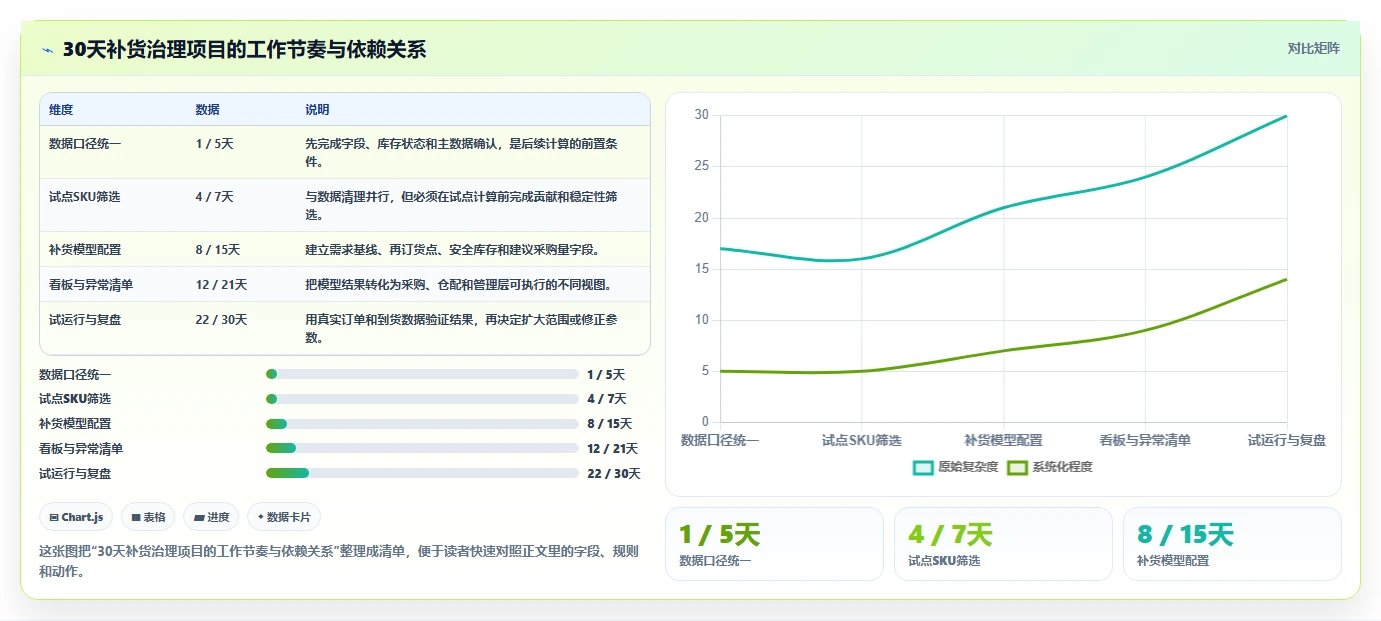The image size is (1381, 621).
Task: Click the 说明 column header
Action: [x=317, y=110]
